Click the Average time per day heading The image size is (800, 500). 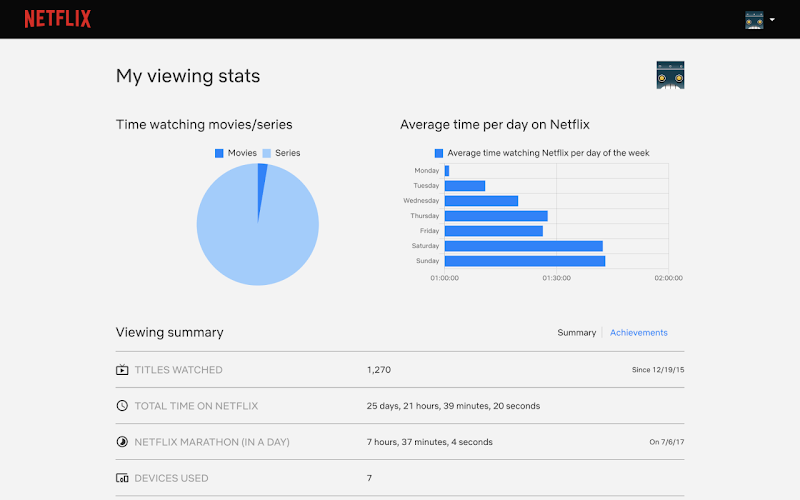495,124
